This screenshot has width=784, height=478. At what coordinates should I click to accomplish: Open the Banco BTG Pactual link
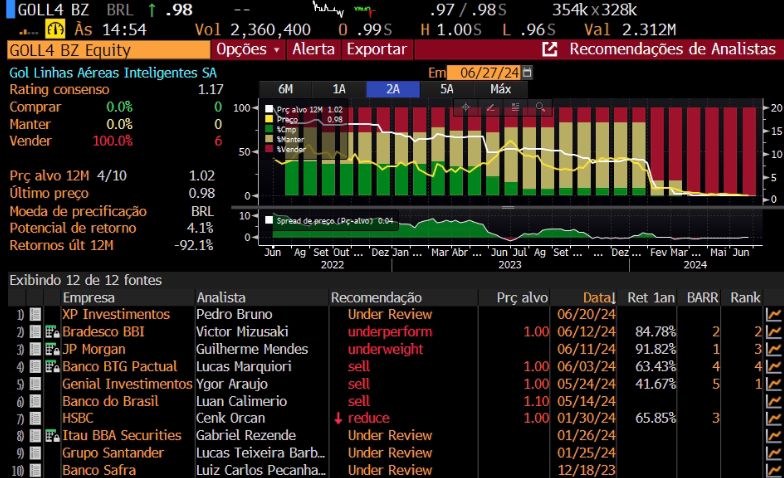[122, 366]
